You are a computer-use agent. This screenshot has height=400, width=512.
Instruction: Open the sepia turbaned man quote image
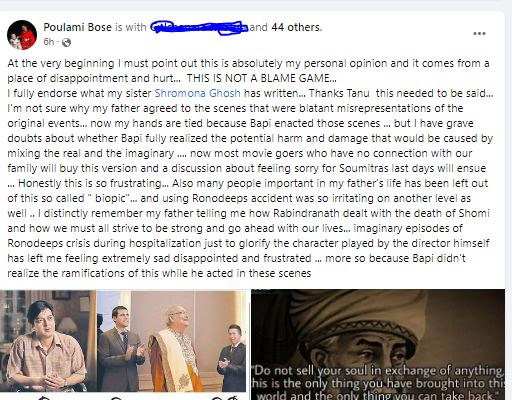378,345
